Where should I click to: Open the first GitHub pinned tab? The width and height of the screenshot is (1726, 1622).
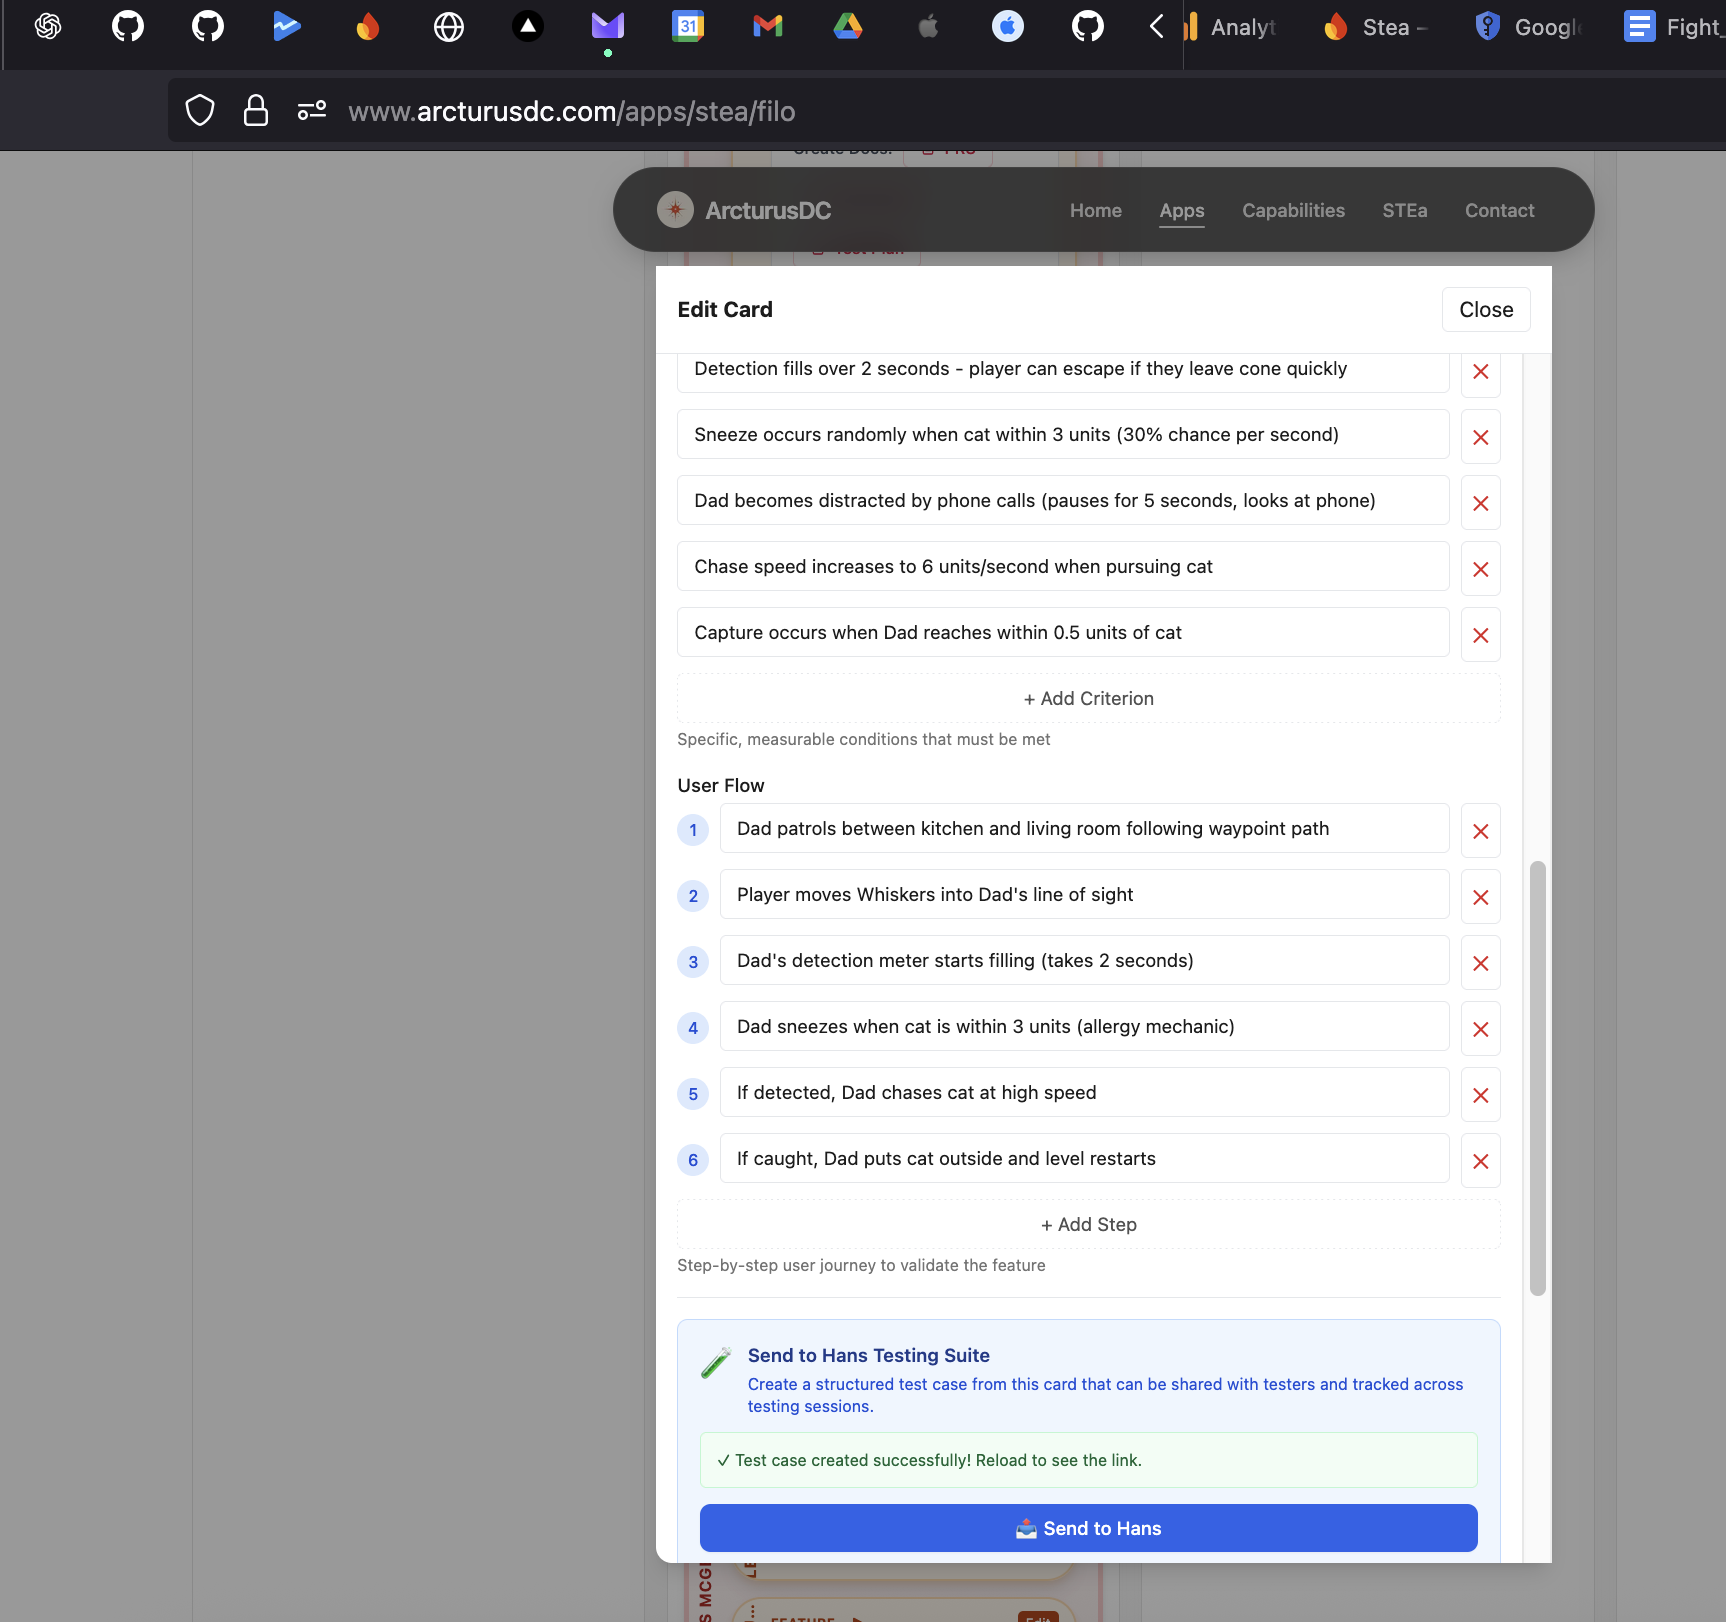click(x=128, y=27)
